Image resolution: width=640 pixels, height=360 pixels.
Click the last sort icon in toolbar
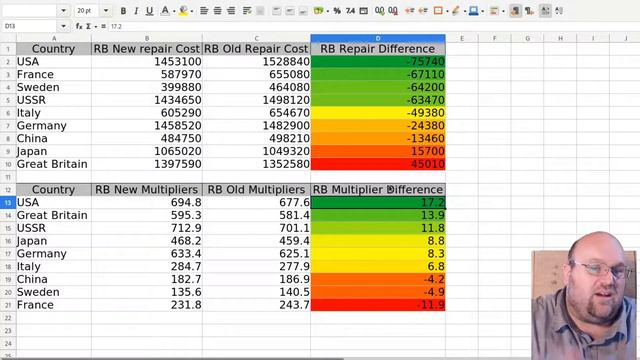559,11
